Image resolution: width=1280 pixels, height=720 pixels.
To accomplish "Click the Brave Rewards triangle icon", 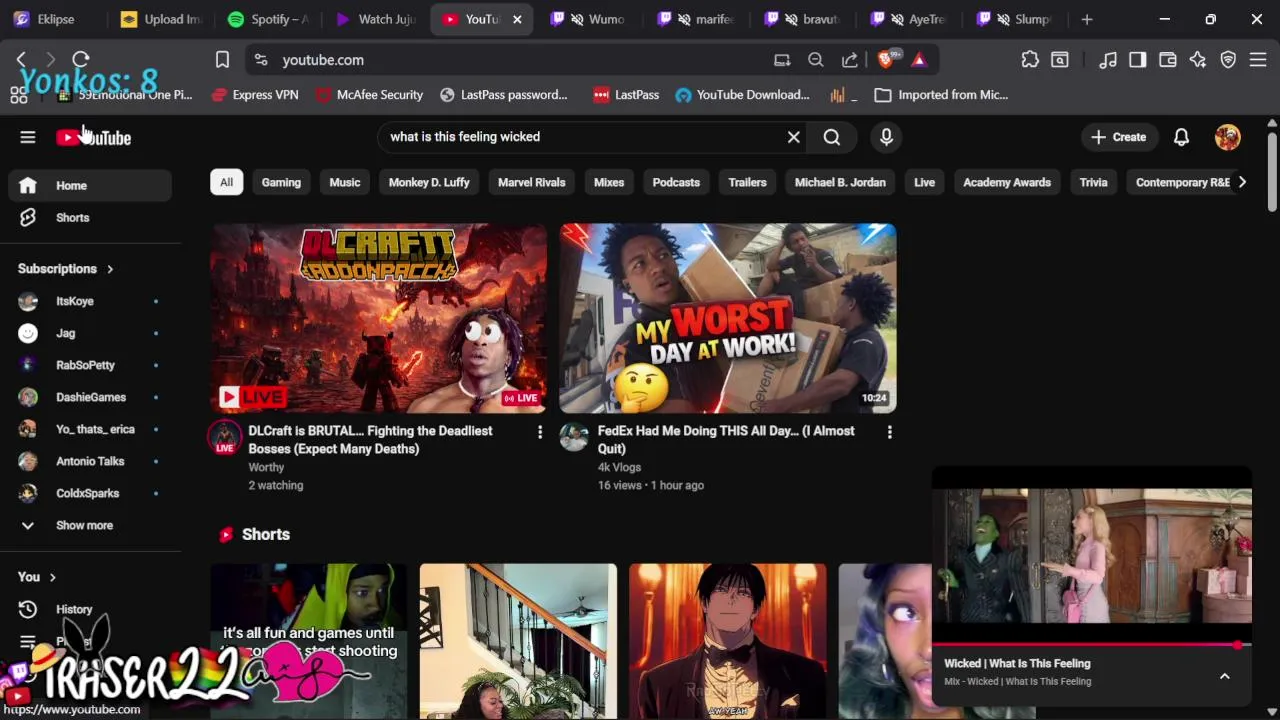I will click(919, 60).
